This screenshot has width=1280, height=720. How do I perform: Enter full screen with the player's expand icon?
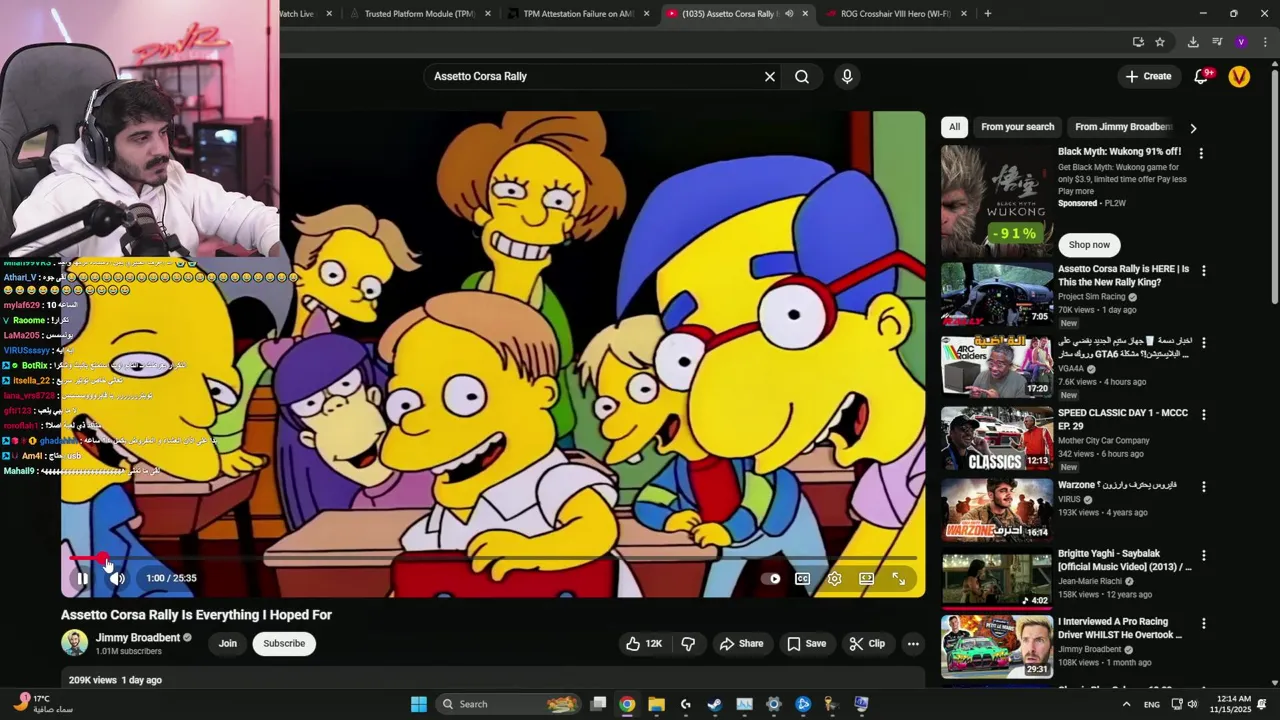coord(898,578)
